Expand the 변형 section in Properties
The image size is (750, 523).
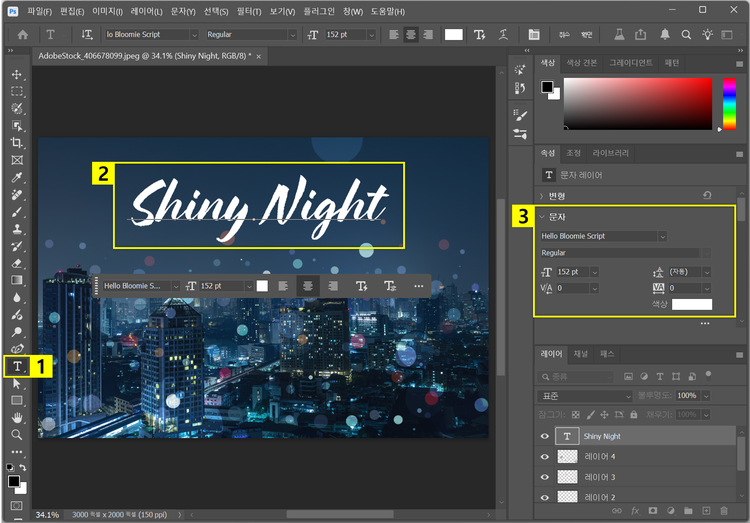coord(542,196)
